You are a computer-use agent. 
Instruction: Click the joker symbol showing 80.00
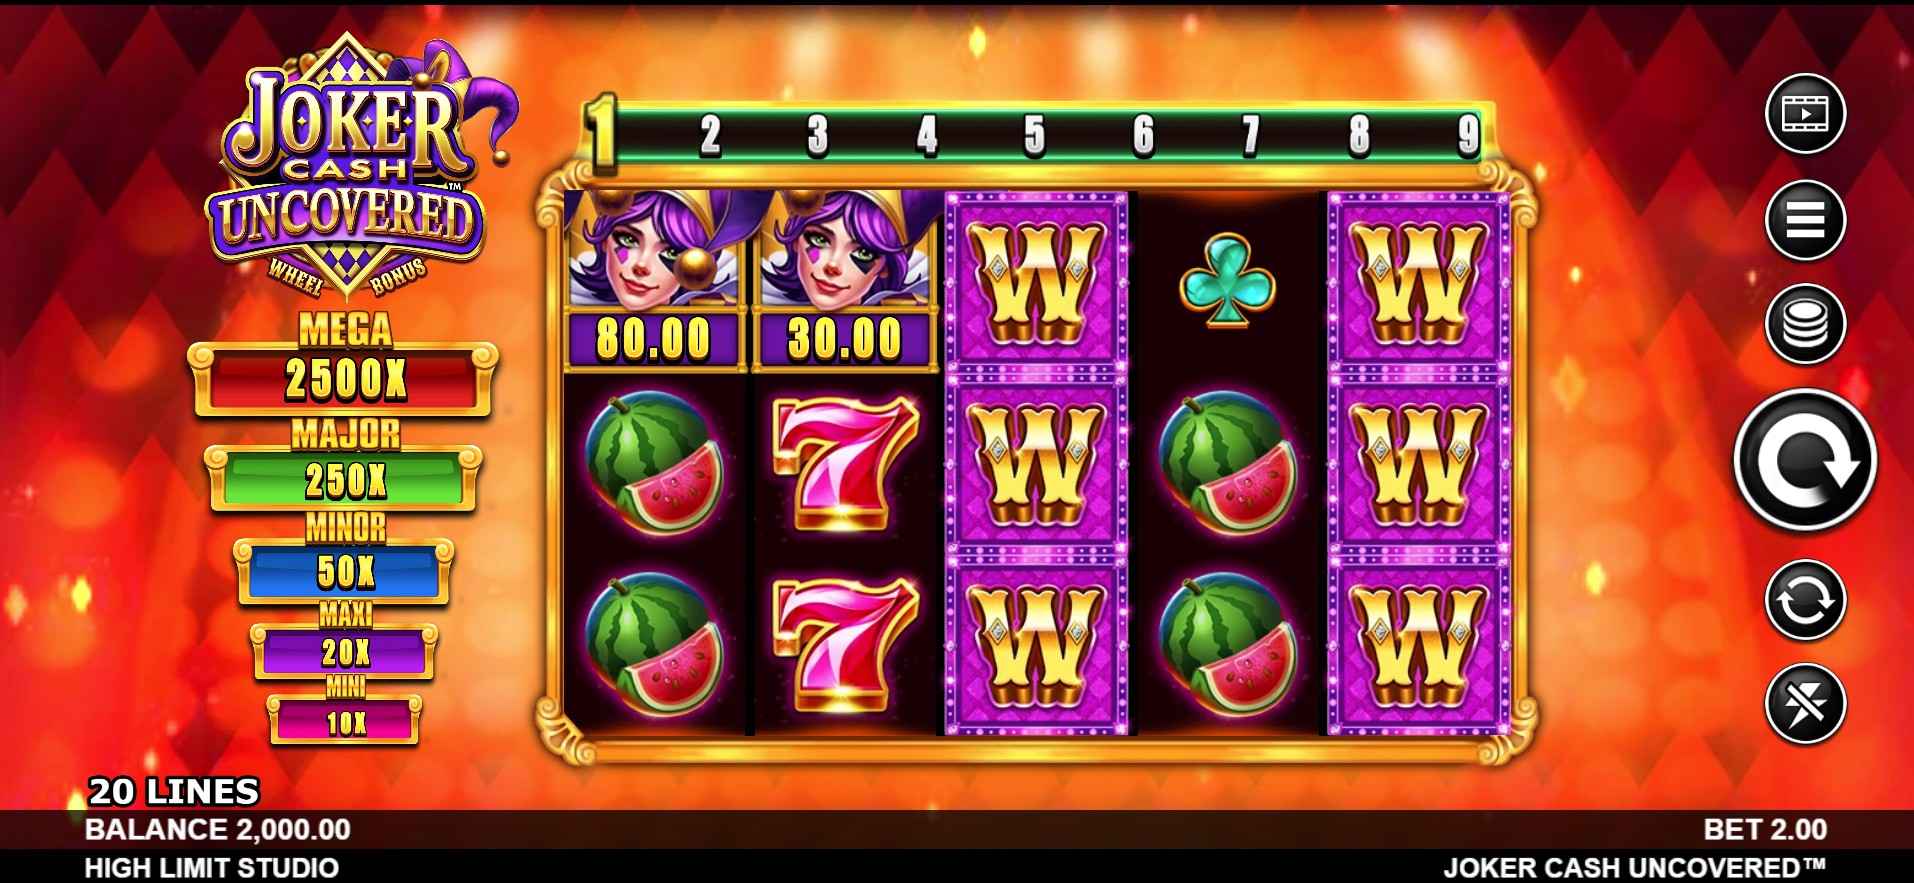[654, 280]
